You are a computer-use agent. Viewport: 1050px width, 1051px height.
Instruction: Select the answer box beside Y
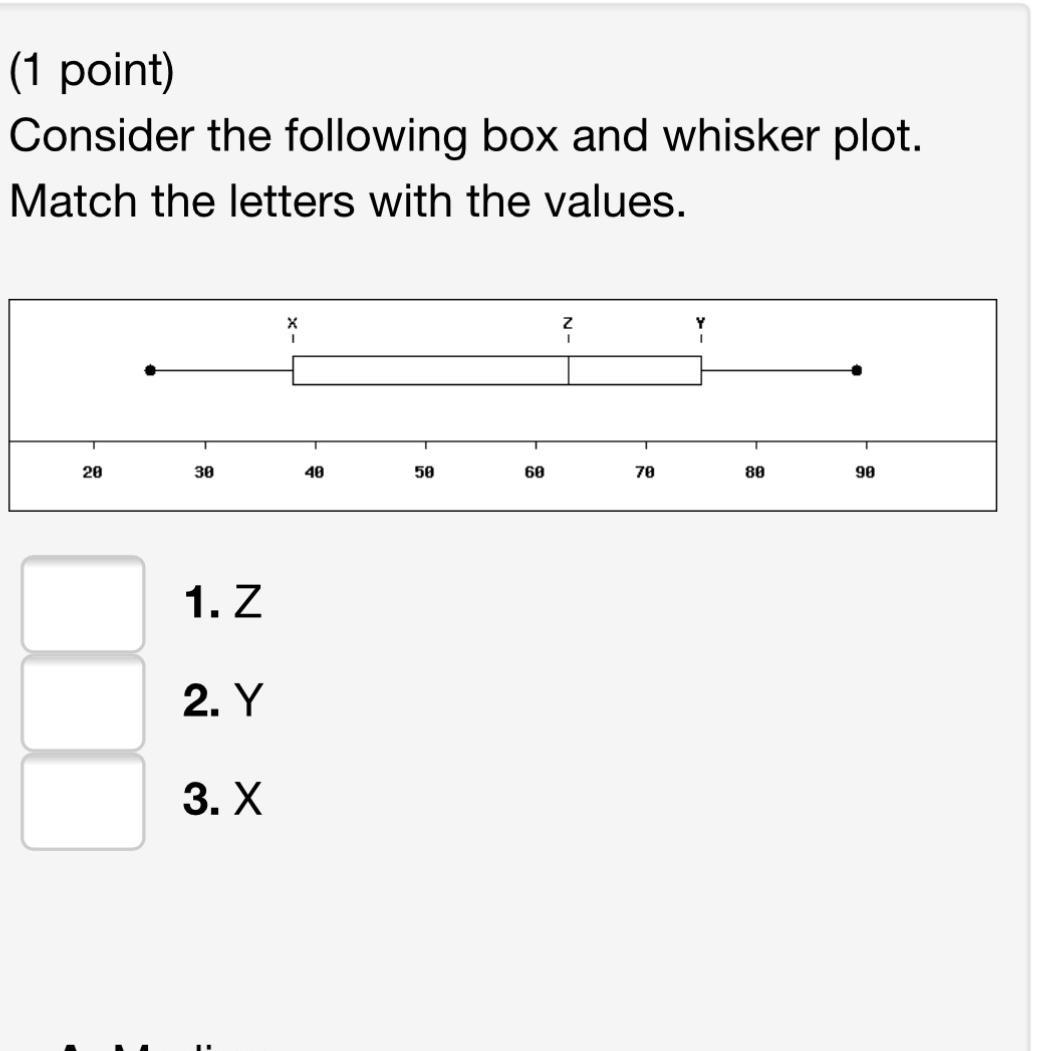83,702
